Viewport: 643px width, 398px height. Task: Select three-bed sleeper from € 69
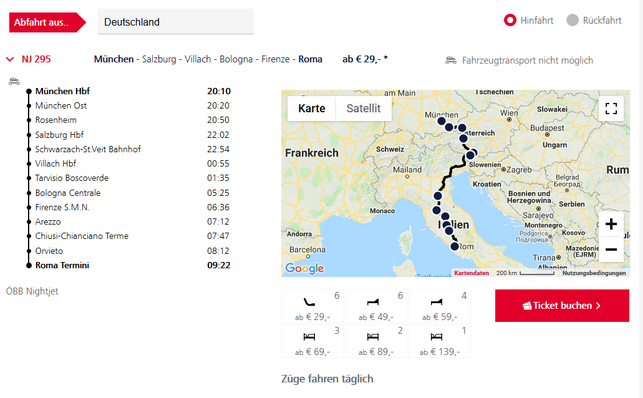(312, 341)
